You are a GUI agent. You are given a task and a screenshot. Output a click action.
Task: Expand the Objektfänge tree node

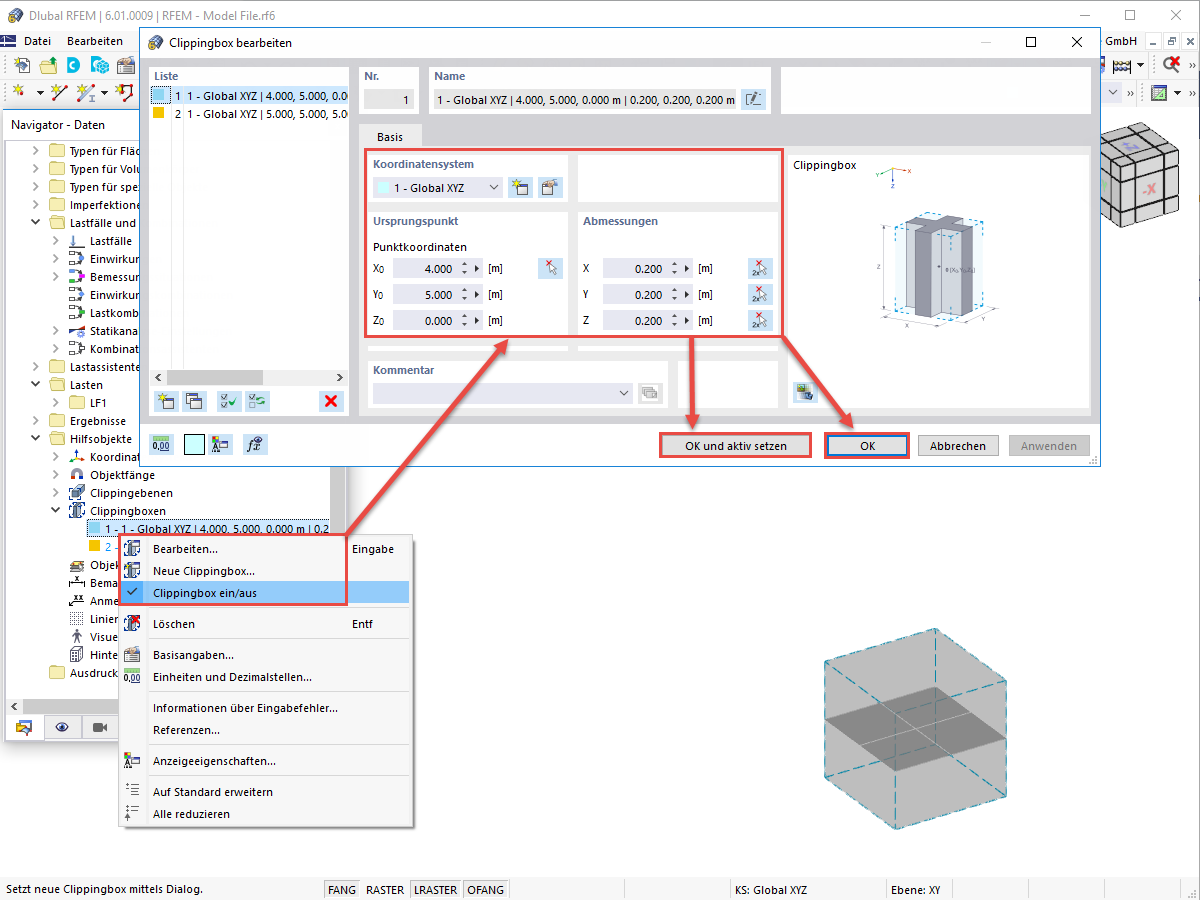coord(55,475)
